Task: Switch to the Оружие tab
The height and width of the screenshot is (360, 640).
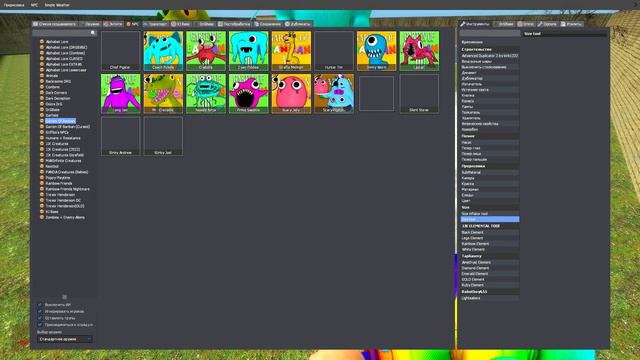Action: [91, 24]
